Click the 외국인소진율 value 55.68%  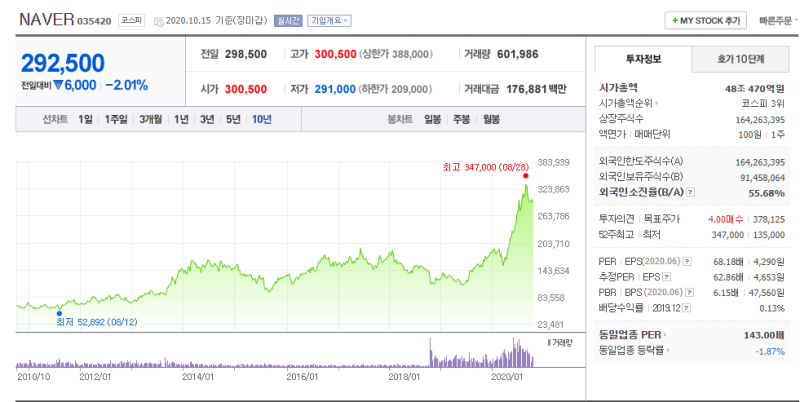(767, 193)
